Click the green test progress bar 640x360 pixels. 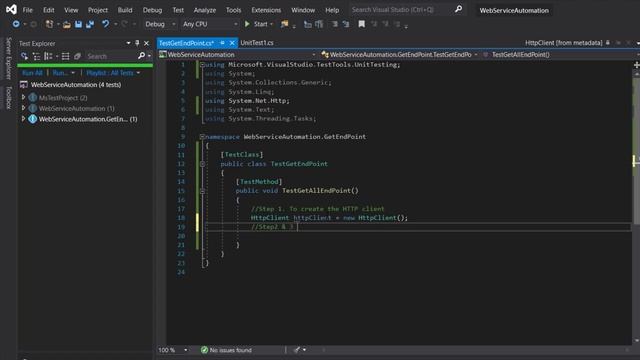pos(85,65)
